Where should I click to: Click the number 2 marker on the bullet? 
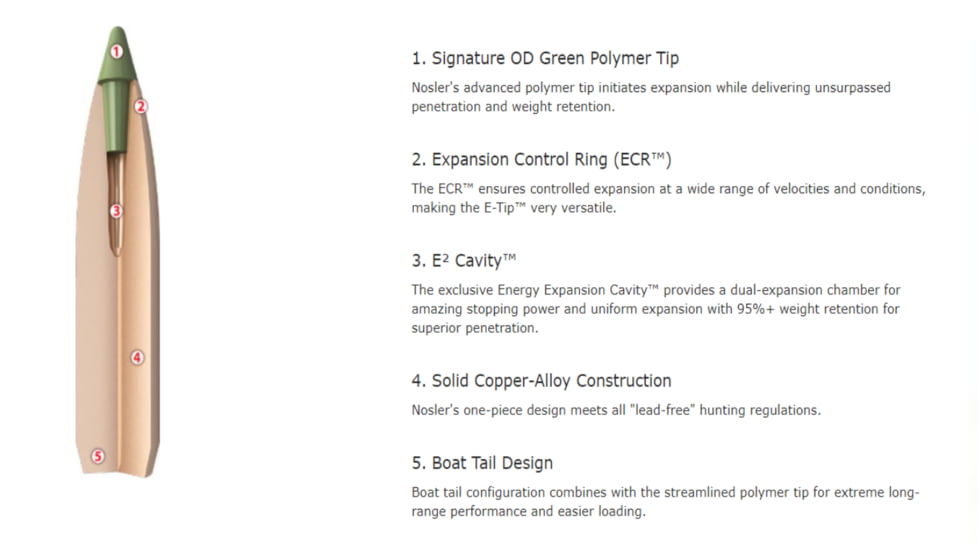(141, 106)
